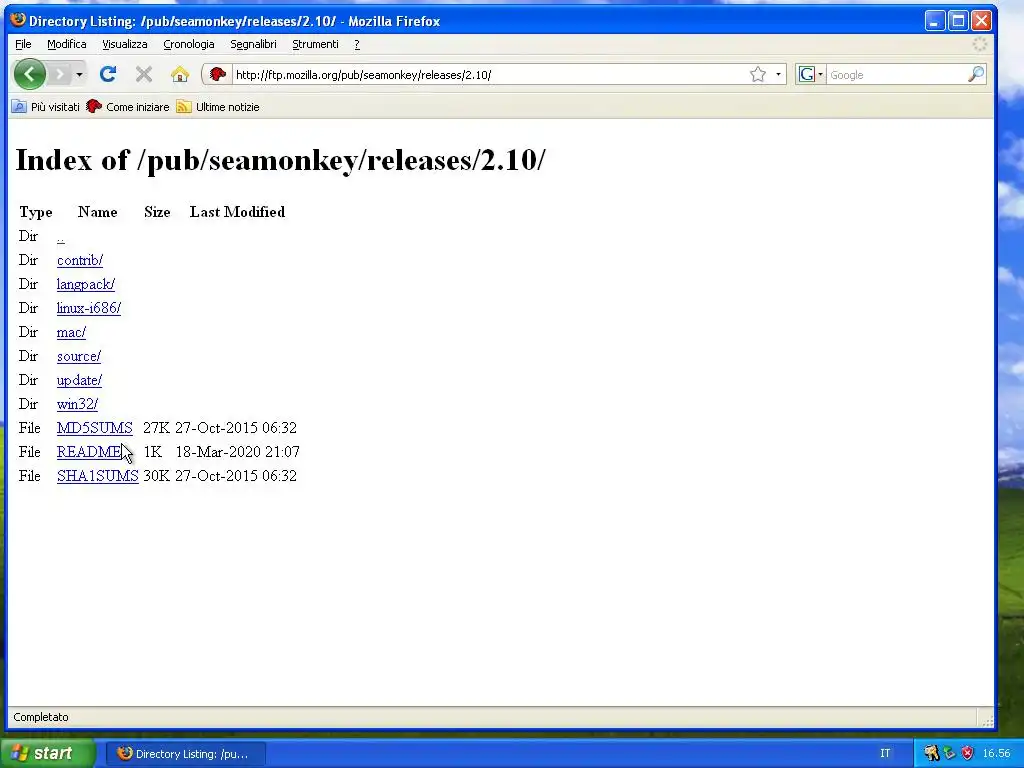Screen dimensions: 1024x768
Task: Bookmark this page with the star icon
Action: point(758,74)
